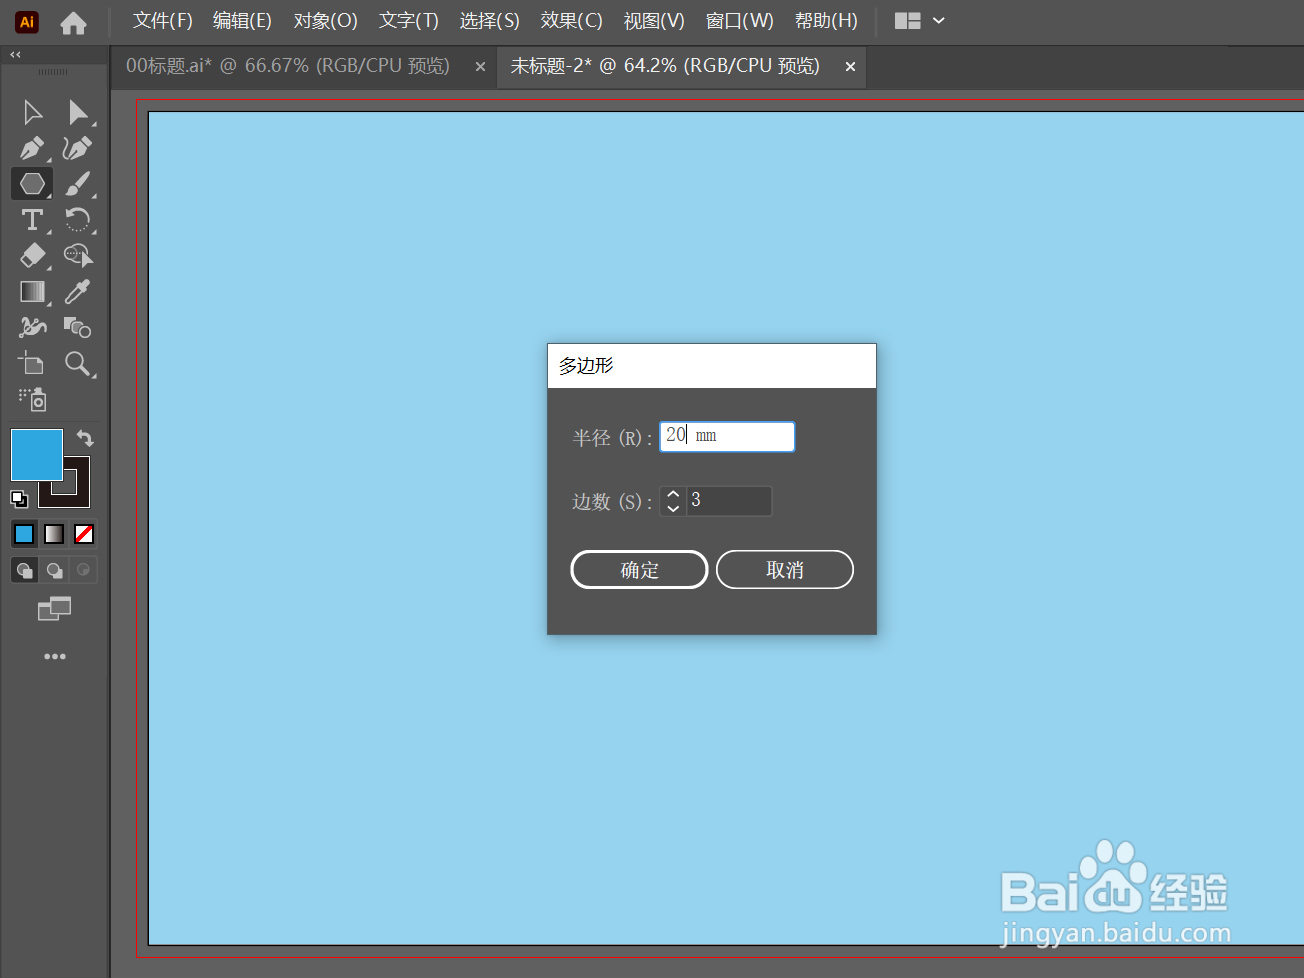Go to Home screen icon
Image resolution: width=1304 pixels, height=978 pixels.
click(x=73, y=22)
